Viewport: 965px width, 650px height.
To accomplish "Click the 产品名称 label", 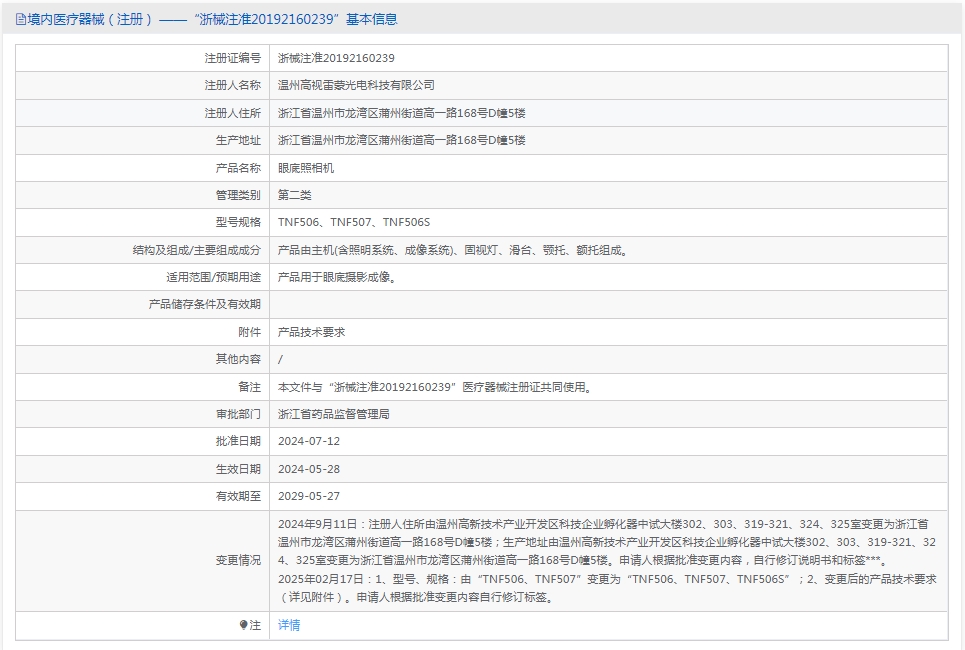I will pos(238,168).
